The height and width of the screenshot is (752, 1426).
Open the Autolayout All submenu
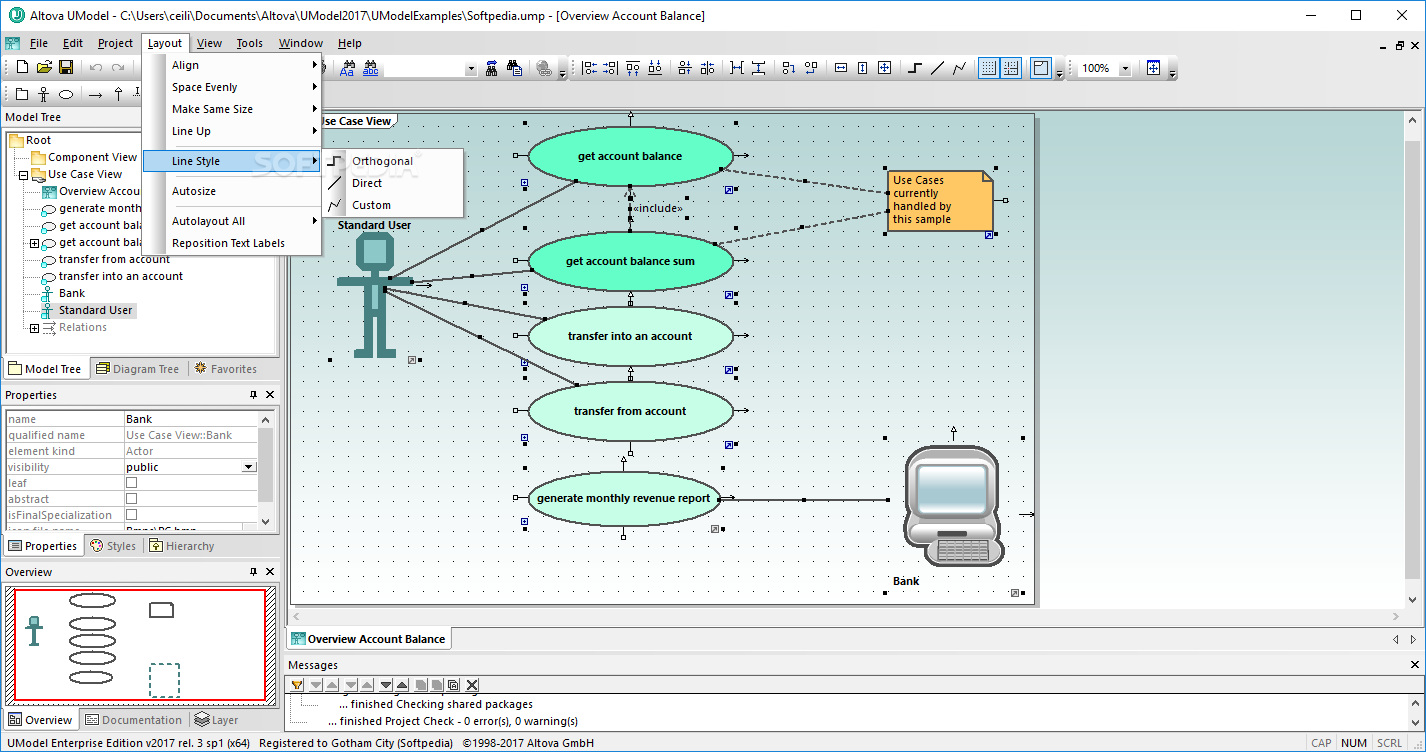232,221
